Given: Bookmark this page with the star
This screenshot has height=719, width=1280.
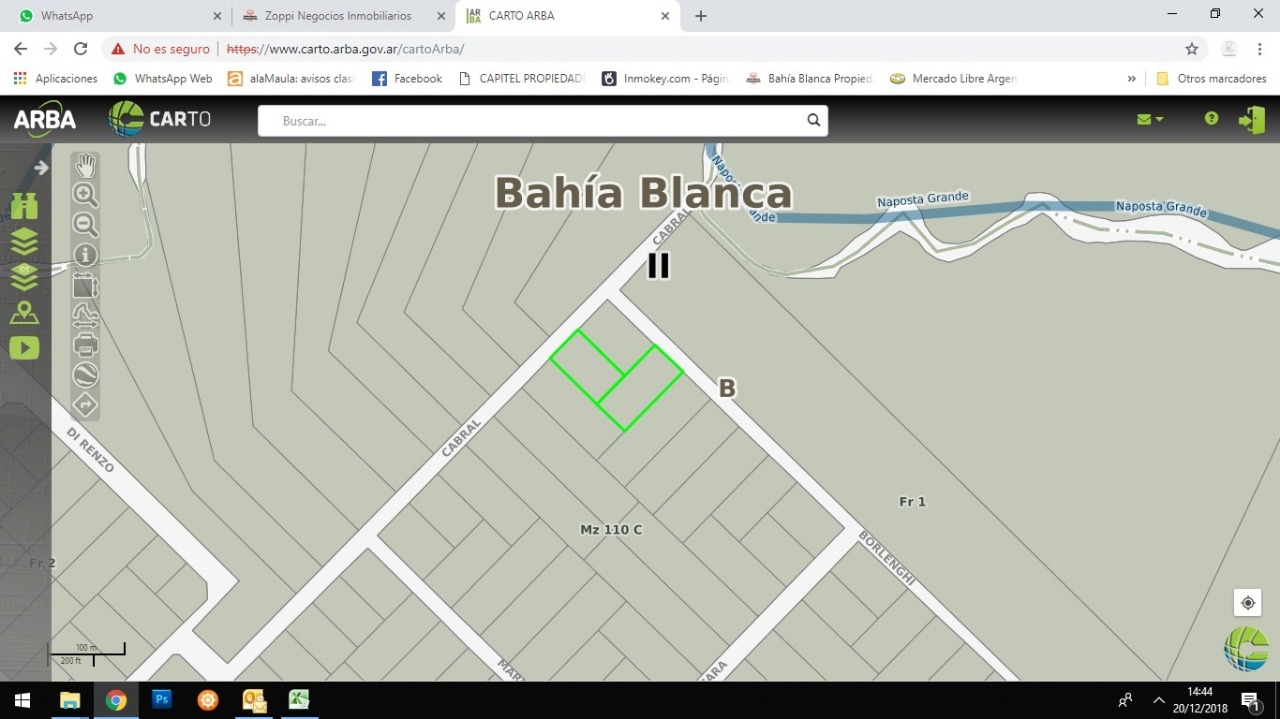Looking at the screenshot, I should click(1192, 49).
